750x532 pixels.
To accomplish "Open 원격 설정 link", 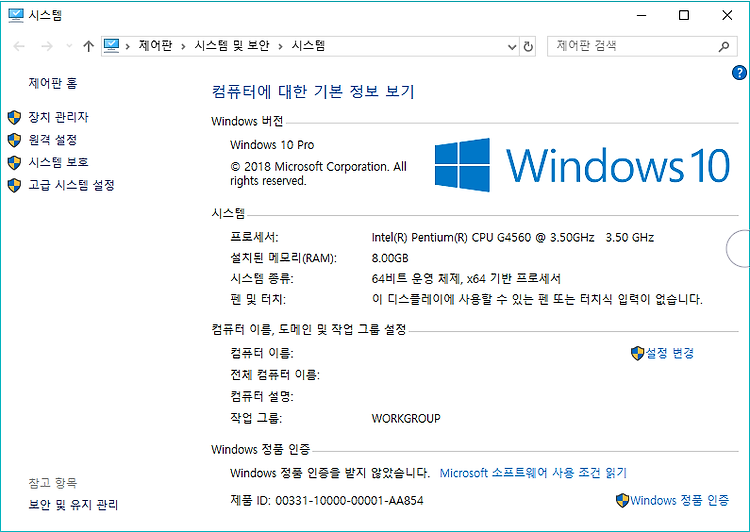I will click(53, 140).
